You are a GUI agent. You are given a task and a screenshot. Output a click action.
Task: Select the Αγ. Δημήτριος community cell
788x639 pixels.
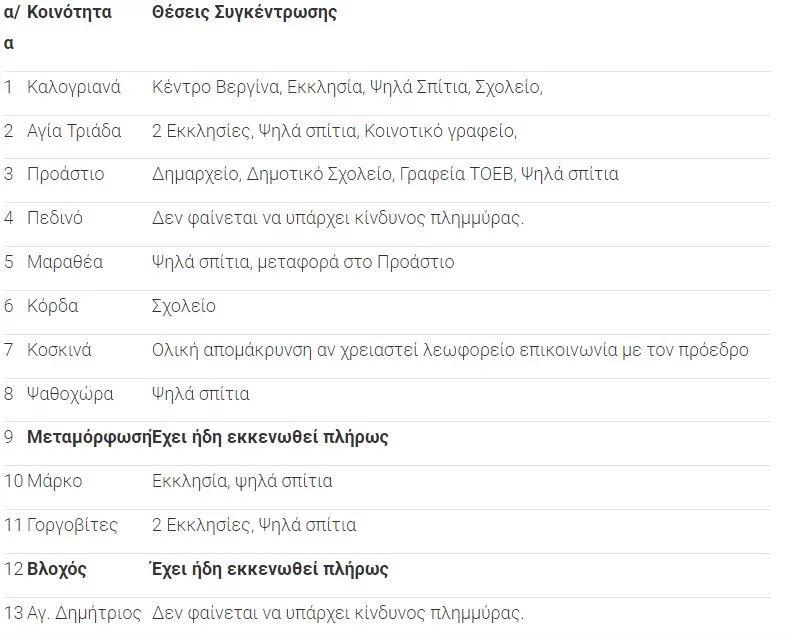click(84, 613)
